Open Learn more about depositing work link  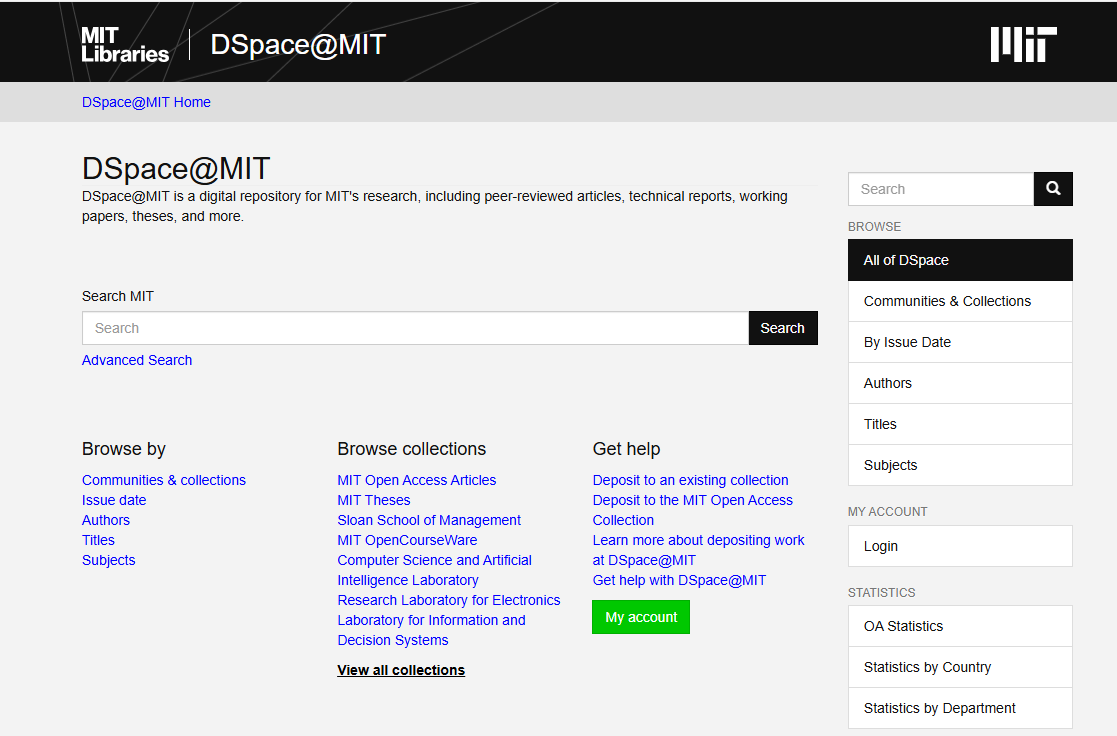[698, 550]
